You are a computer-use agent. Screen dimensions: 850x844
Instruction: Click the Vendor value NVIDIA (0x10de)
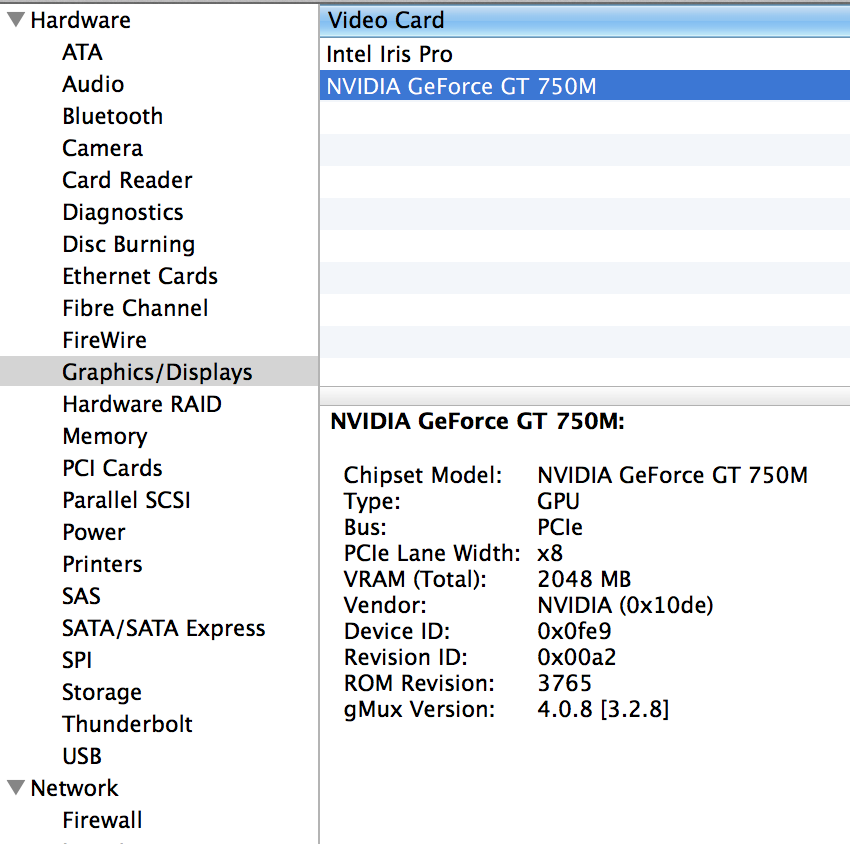coord(626,605)
